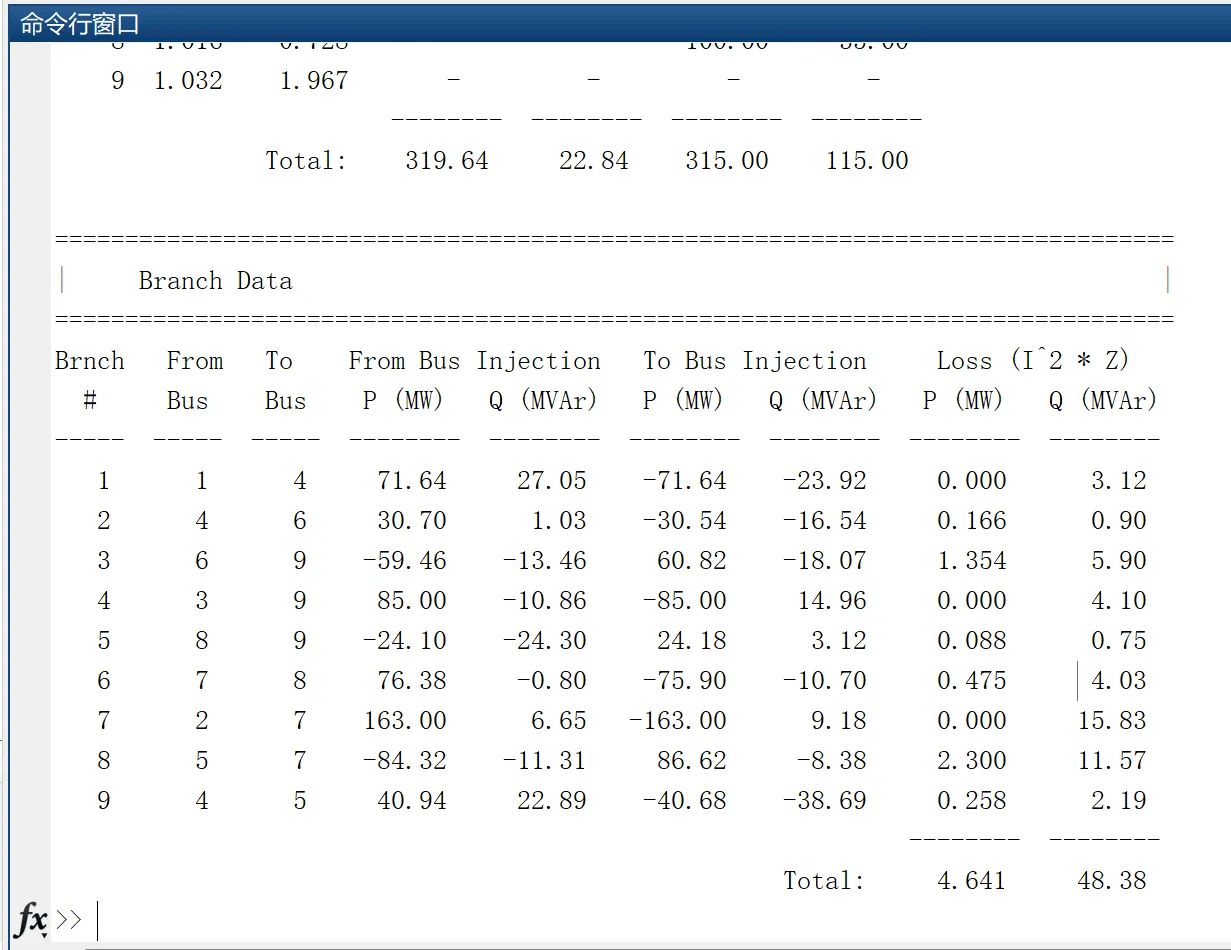Select branch 6 to-bus Q -10.70

coord(824,681)
